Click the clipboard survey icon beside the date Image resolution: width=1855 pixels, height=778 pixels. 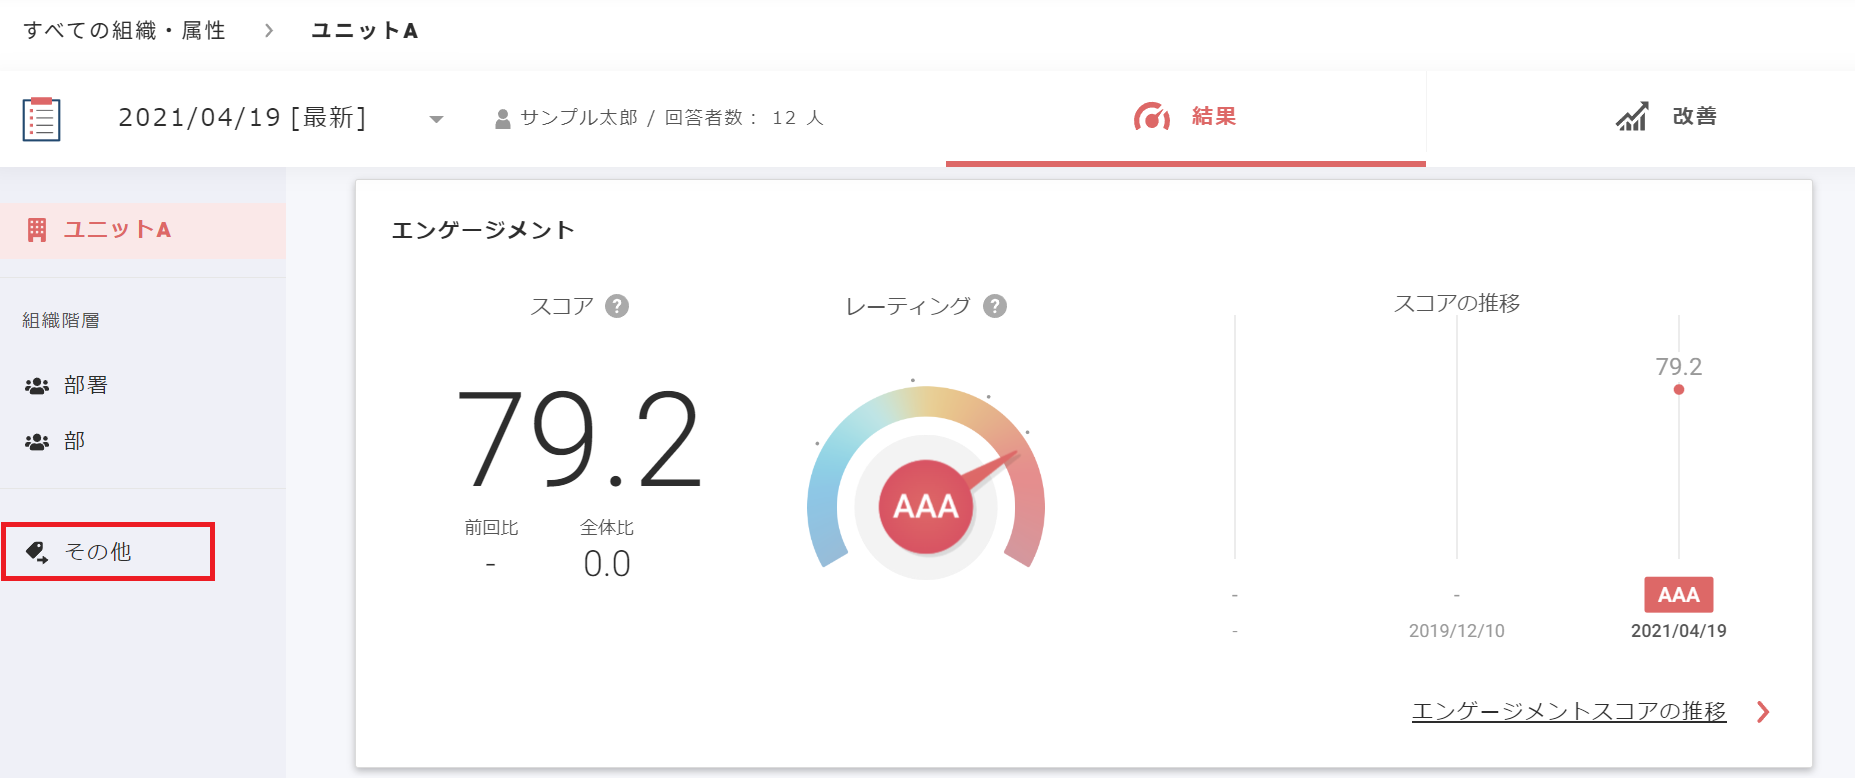tap(40, 117)
